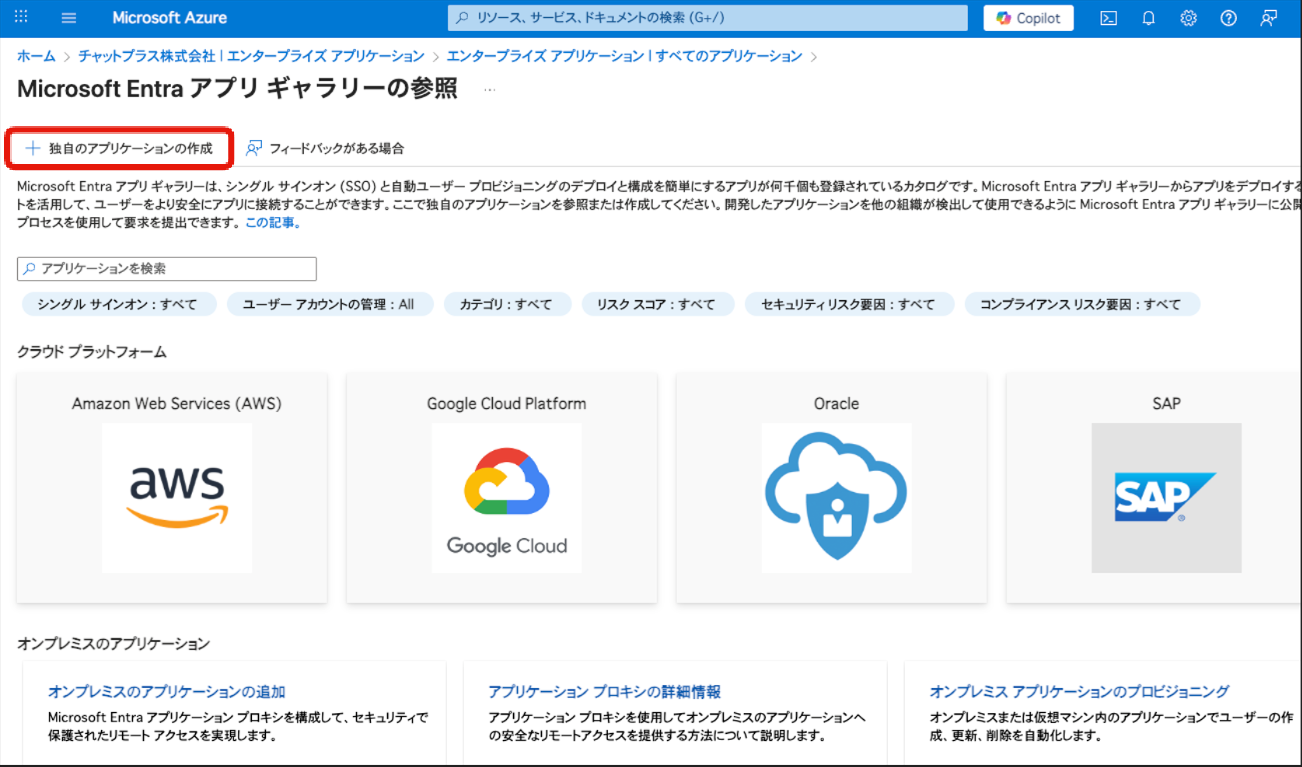This screenshot has height=767, width=1302.
Task: Open the ユーザー アカウントの管理 filter
Action: pyautogui.click(x=328, y=304)
